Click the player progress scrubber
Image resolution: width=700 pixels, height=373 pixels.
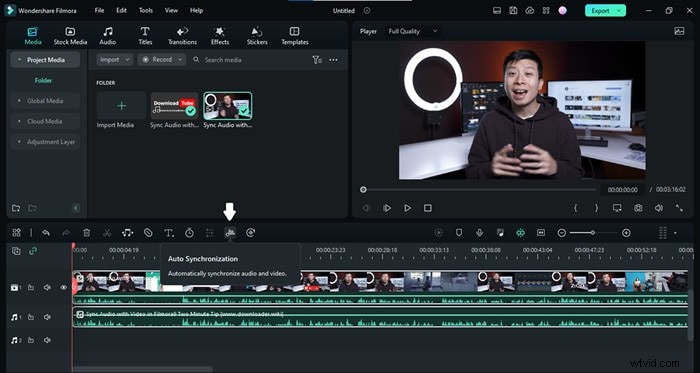pos(363,190)
